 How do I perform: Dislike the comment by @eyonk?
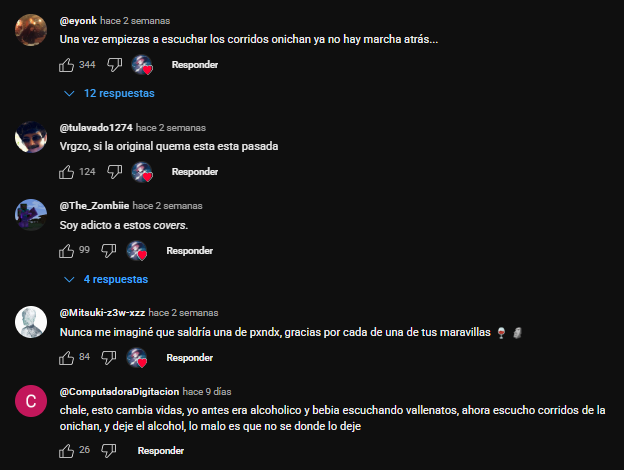(114, 64)
